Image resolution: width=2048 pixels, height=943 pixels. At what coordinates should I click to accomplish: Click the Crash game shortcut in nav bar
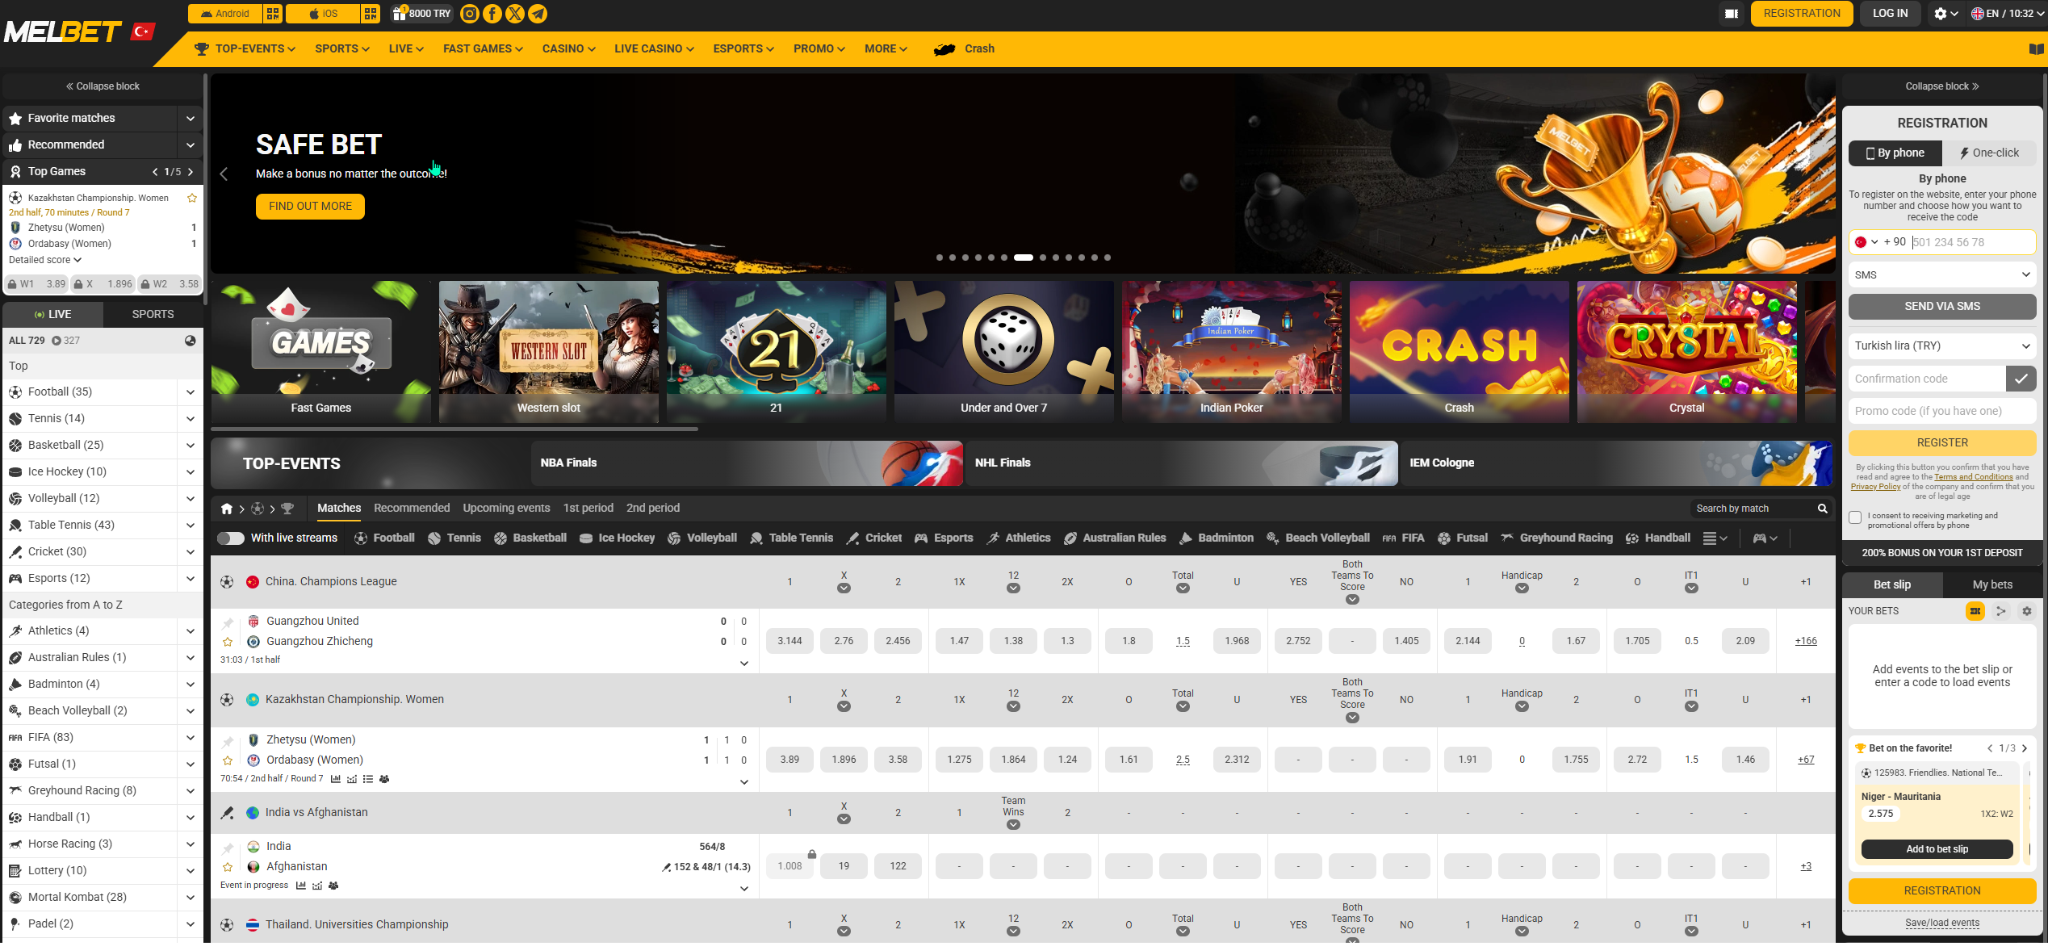pos(964,49)
